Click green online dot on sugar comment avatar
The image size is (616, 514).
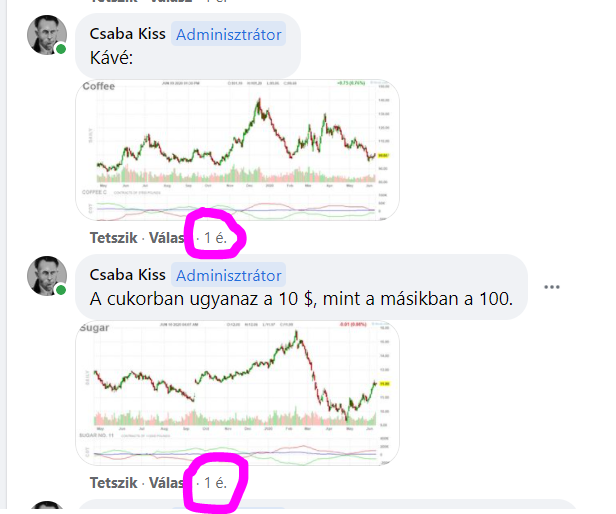coord(61,290)
